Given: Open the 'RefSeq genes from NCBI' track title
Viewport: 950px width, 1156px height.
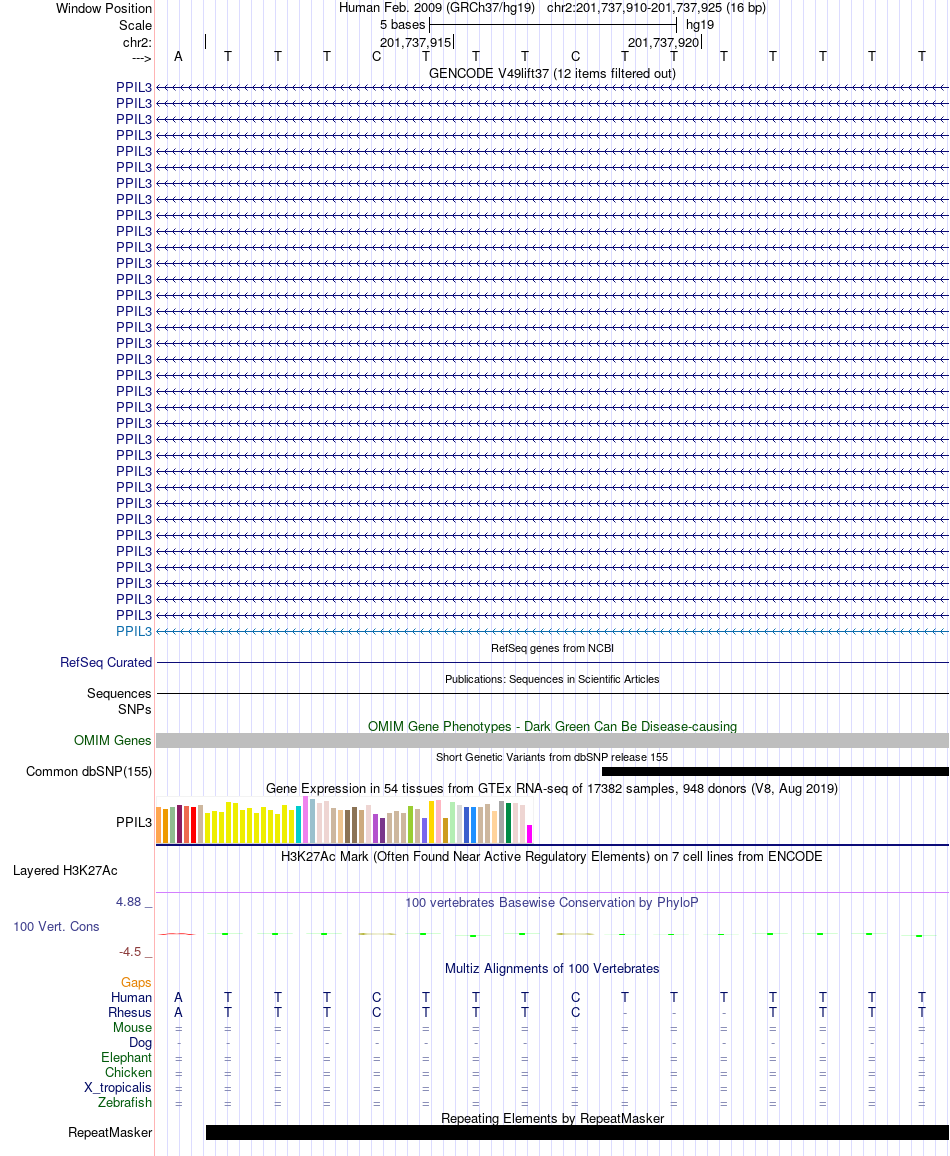Looking at the screenshot, I should pyautogui.click(x=552, y=648).
